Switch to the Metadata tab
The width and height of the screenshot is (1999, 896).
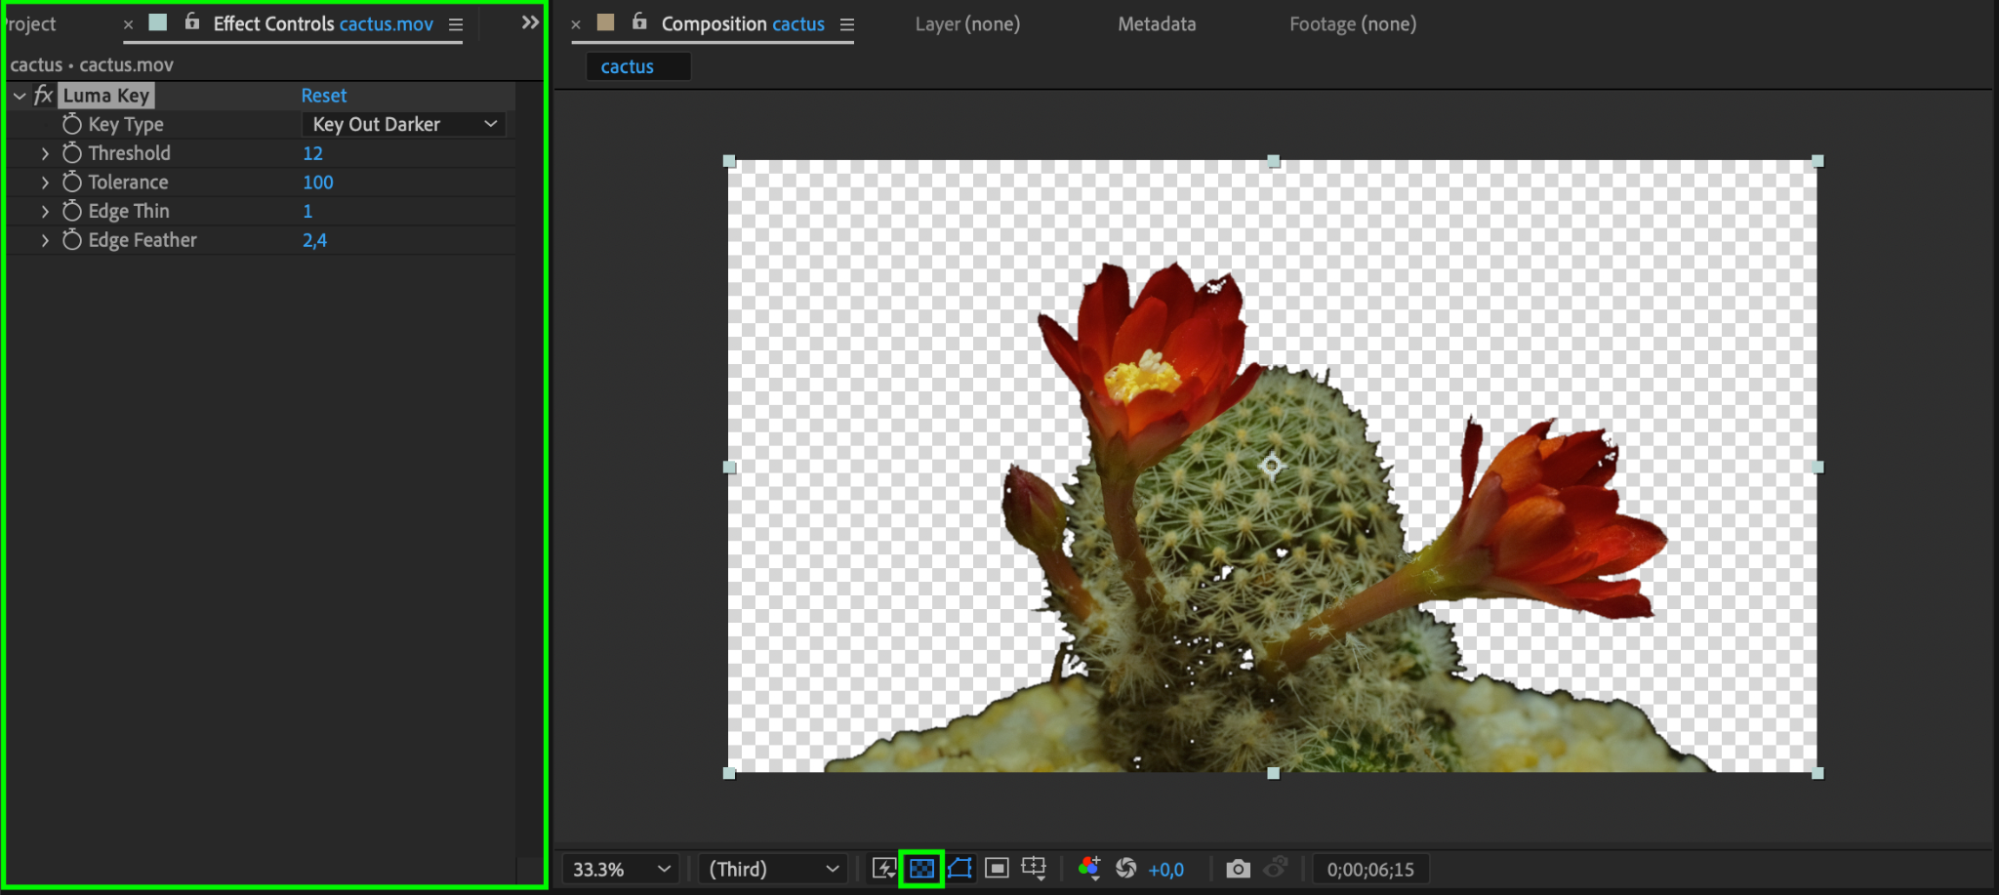pos(1156,24)
